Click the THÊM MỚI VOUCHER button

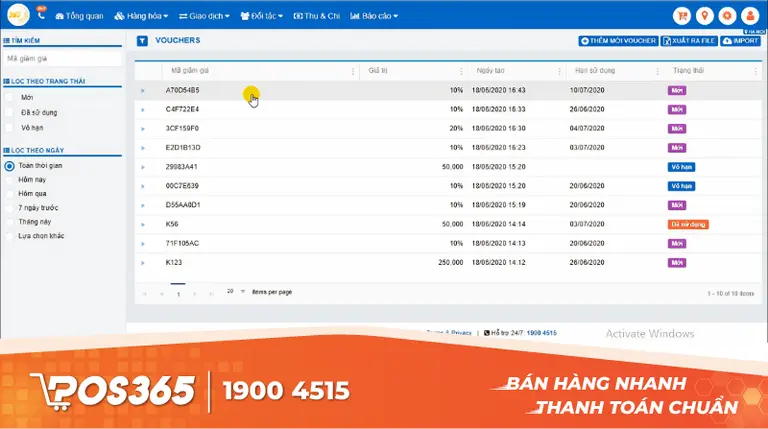pos(619,41)
